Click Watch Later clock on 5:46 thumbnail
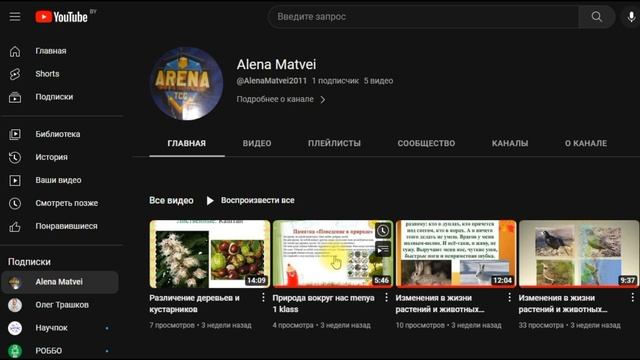640x360 pixels. 383,231
